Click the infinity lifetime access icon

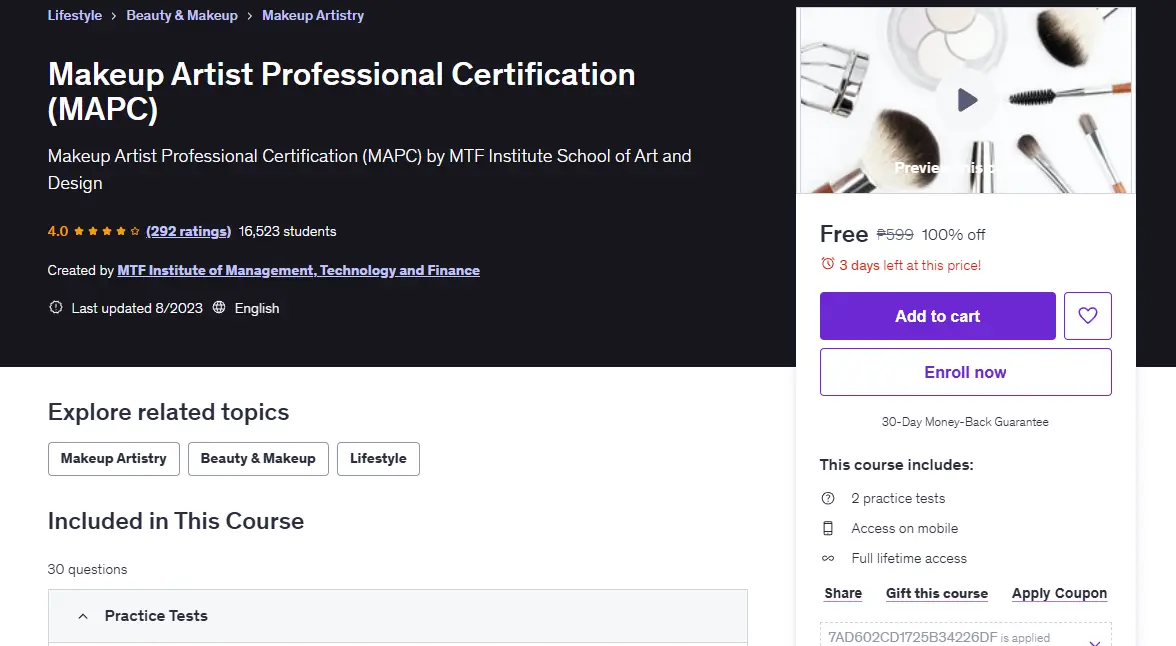tap(828, 558)
